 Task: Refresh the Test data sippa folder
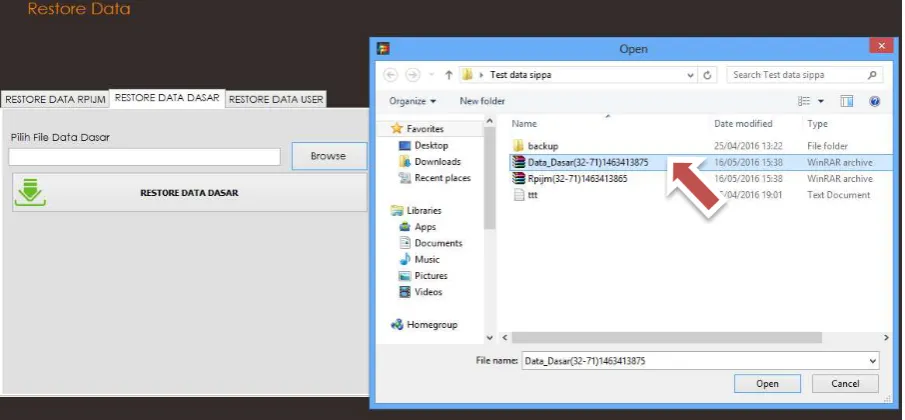pos(707,75)
